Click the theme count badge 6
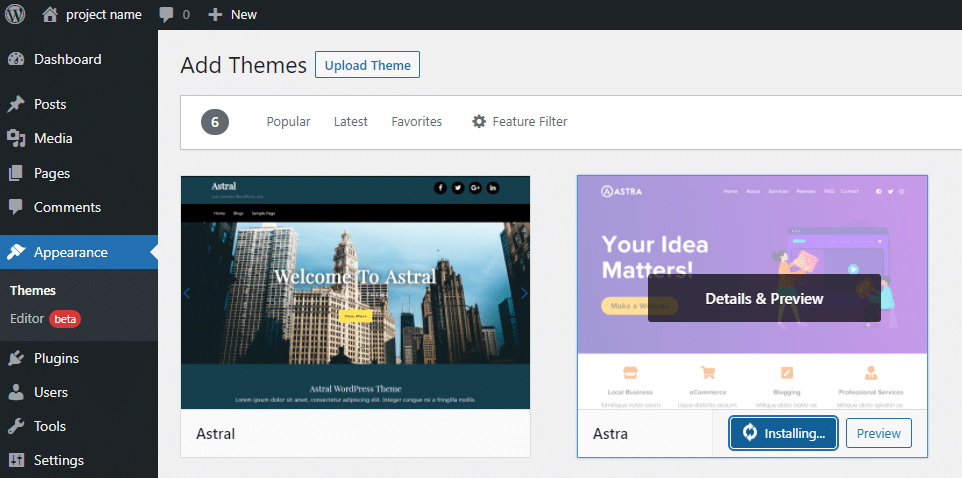The width and height of the screenshot is (962, 478). point(215,122)
